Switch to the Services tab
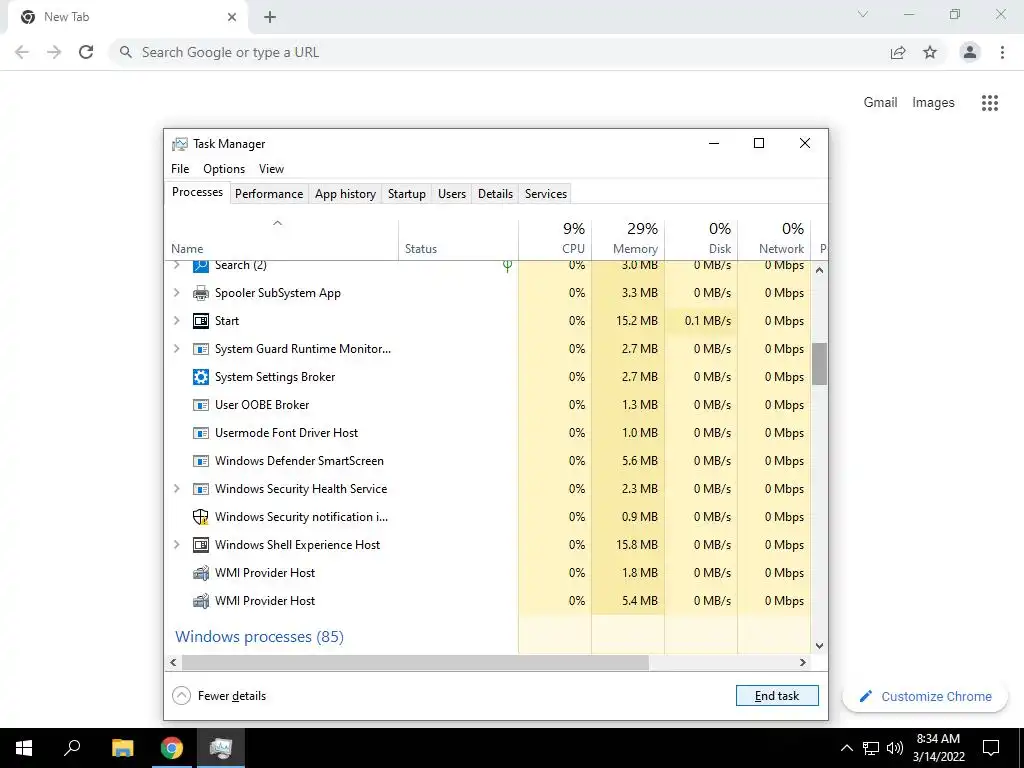This screenshot has height=768, width=1024. [x=546, y=194]
